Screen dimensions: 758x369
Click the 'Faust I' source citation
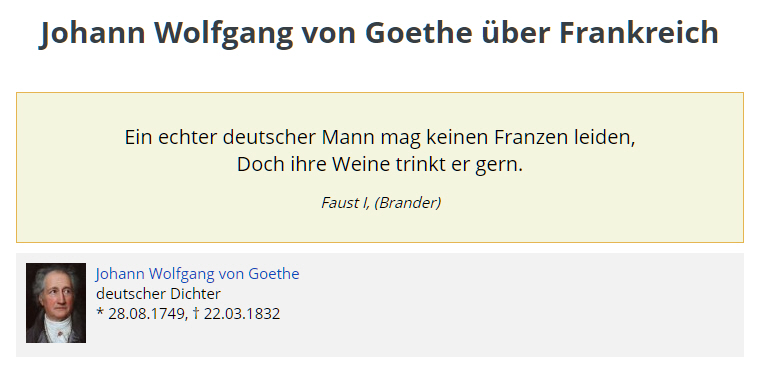click(x=346, y=203)
